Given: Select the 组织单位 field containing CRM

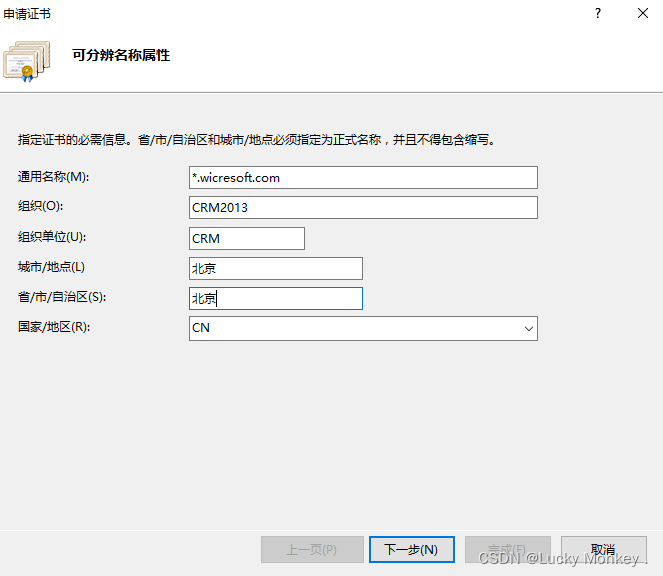Looking at the screenshot, I should pyautogui.click(x=247, y=239).
